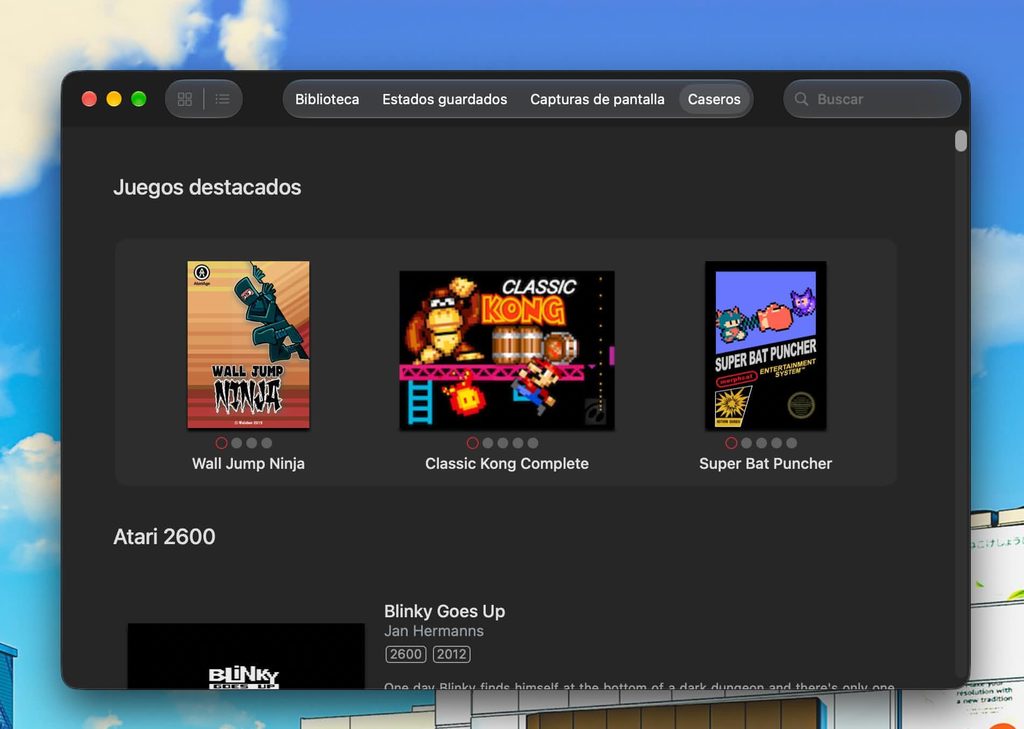Open Wall Jump Ninja cover art
This screenshot has width=1024, height=729.
point(248,345)
